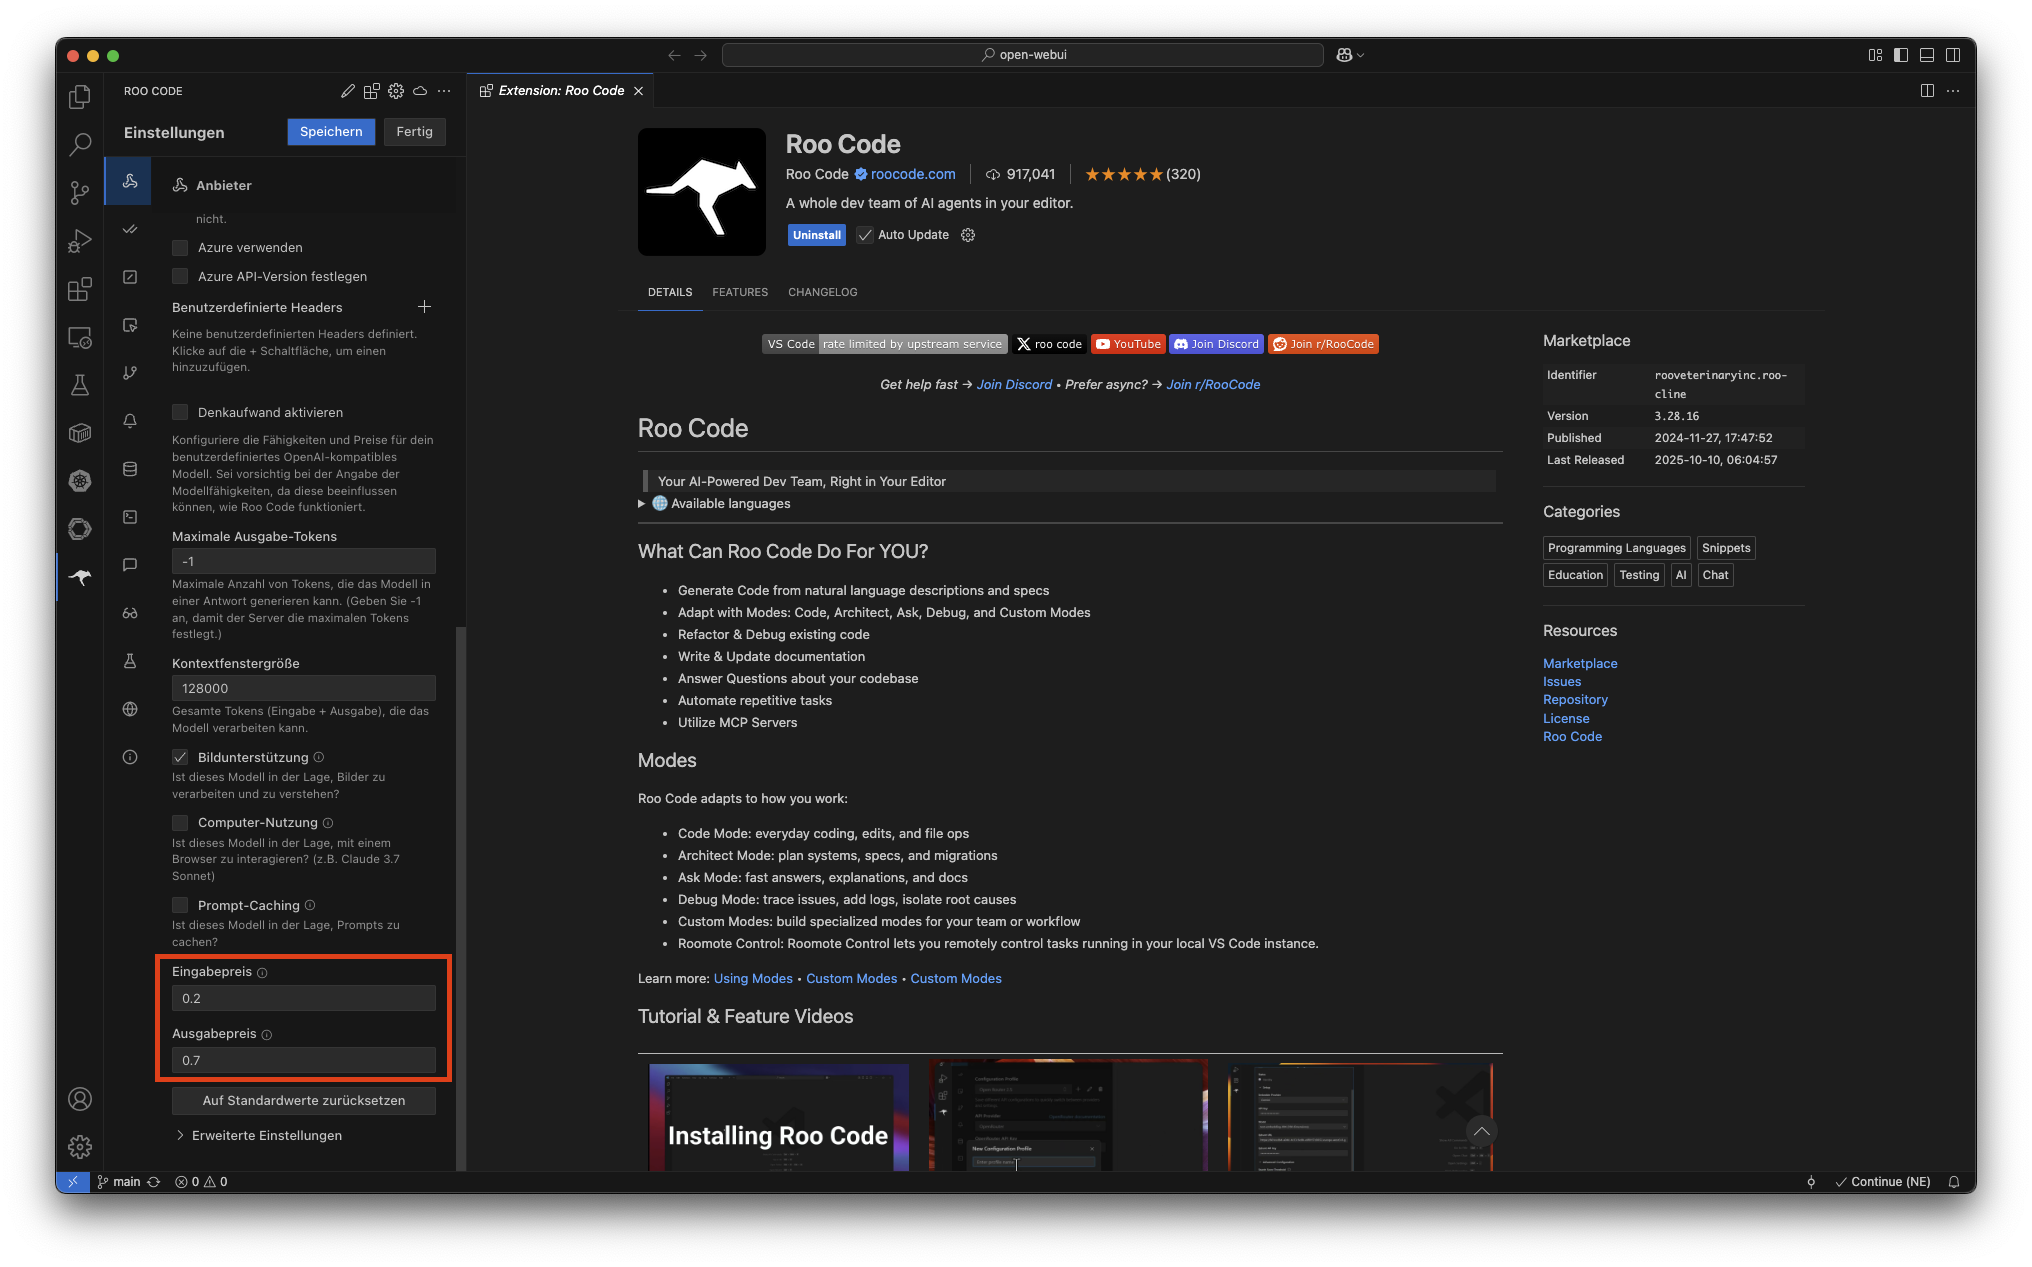The image size is (2032, 1267).
Task: Click the Ausgabepreis input field
Action: 304,1060
